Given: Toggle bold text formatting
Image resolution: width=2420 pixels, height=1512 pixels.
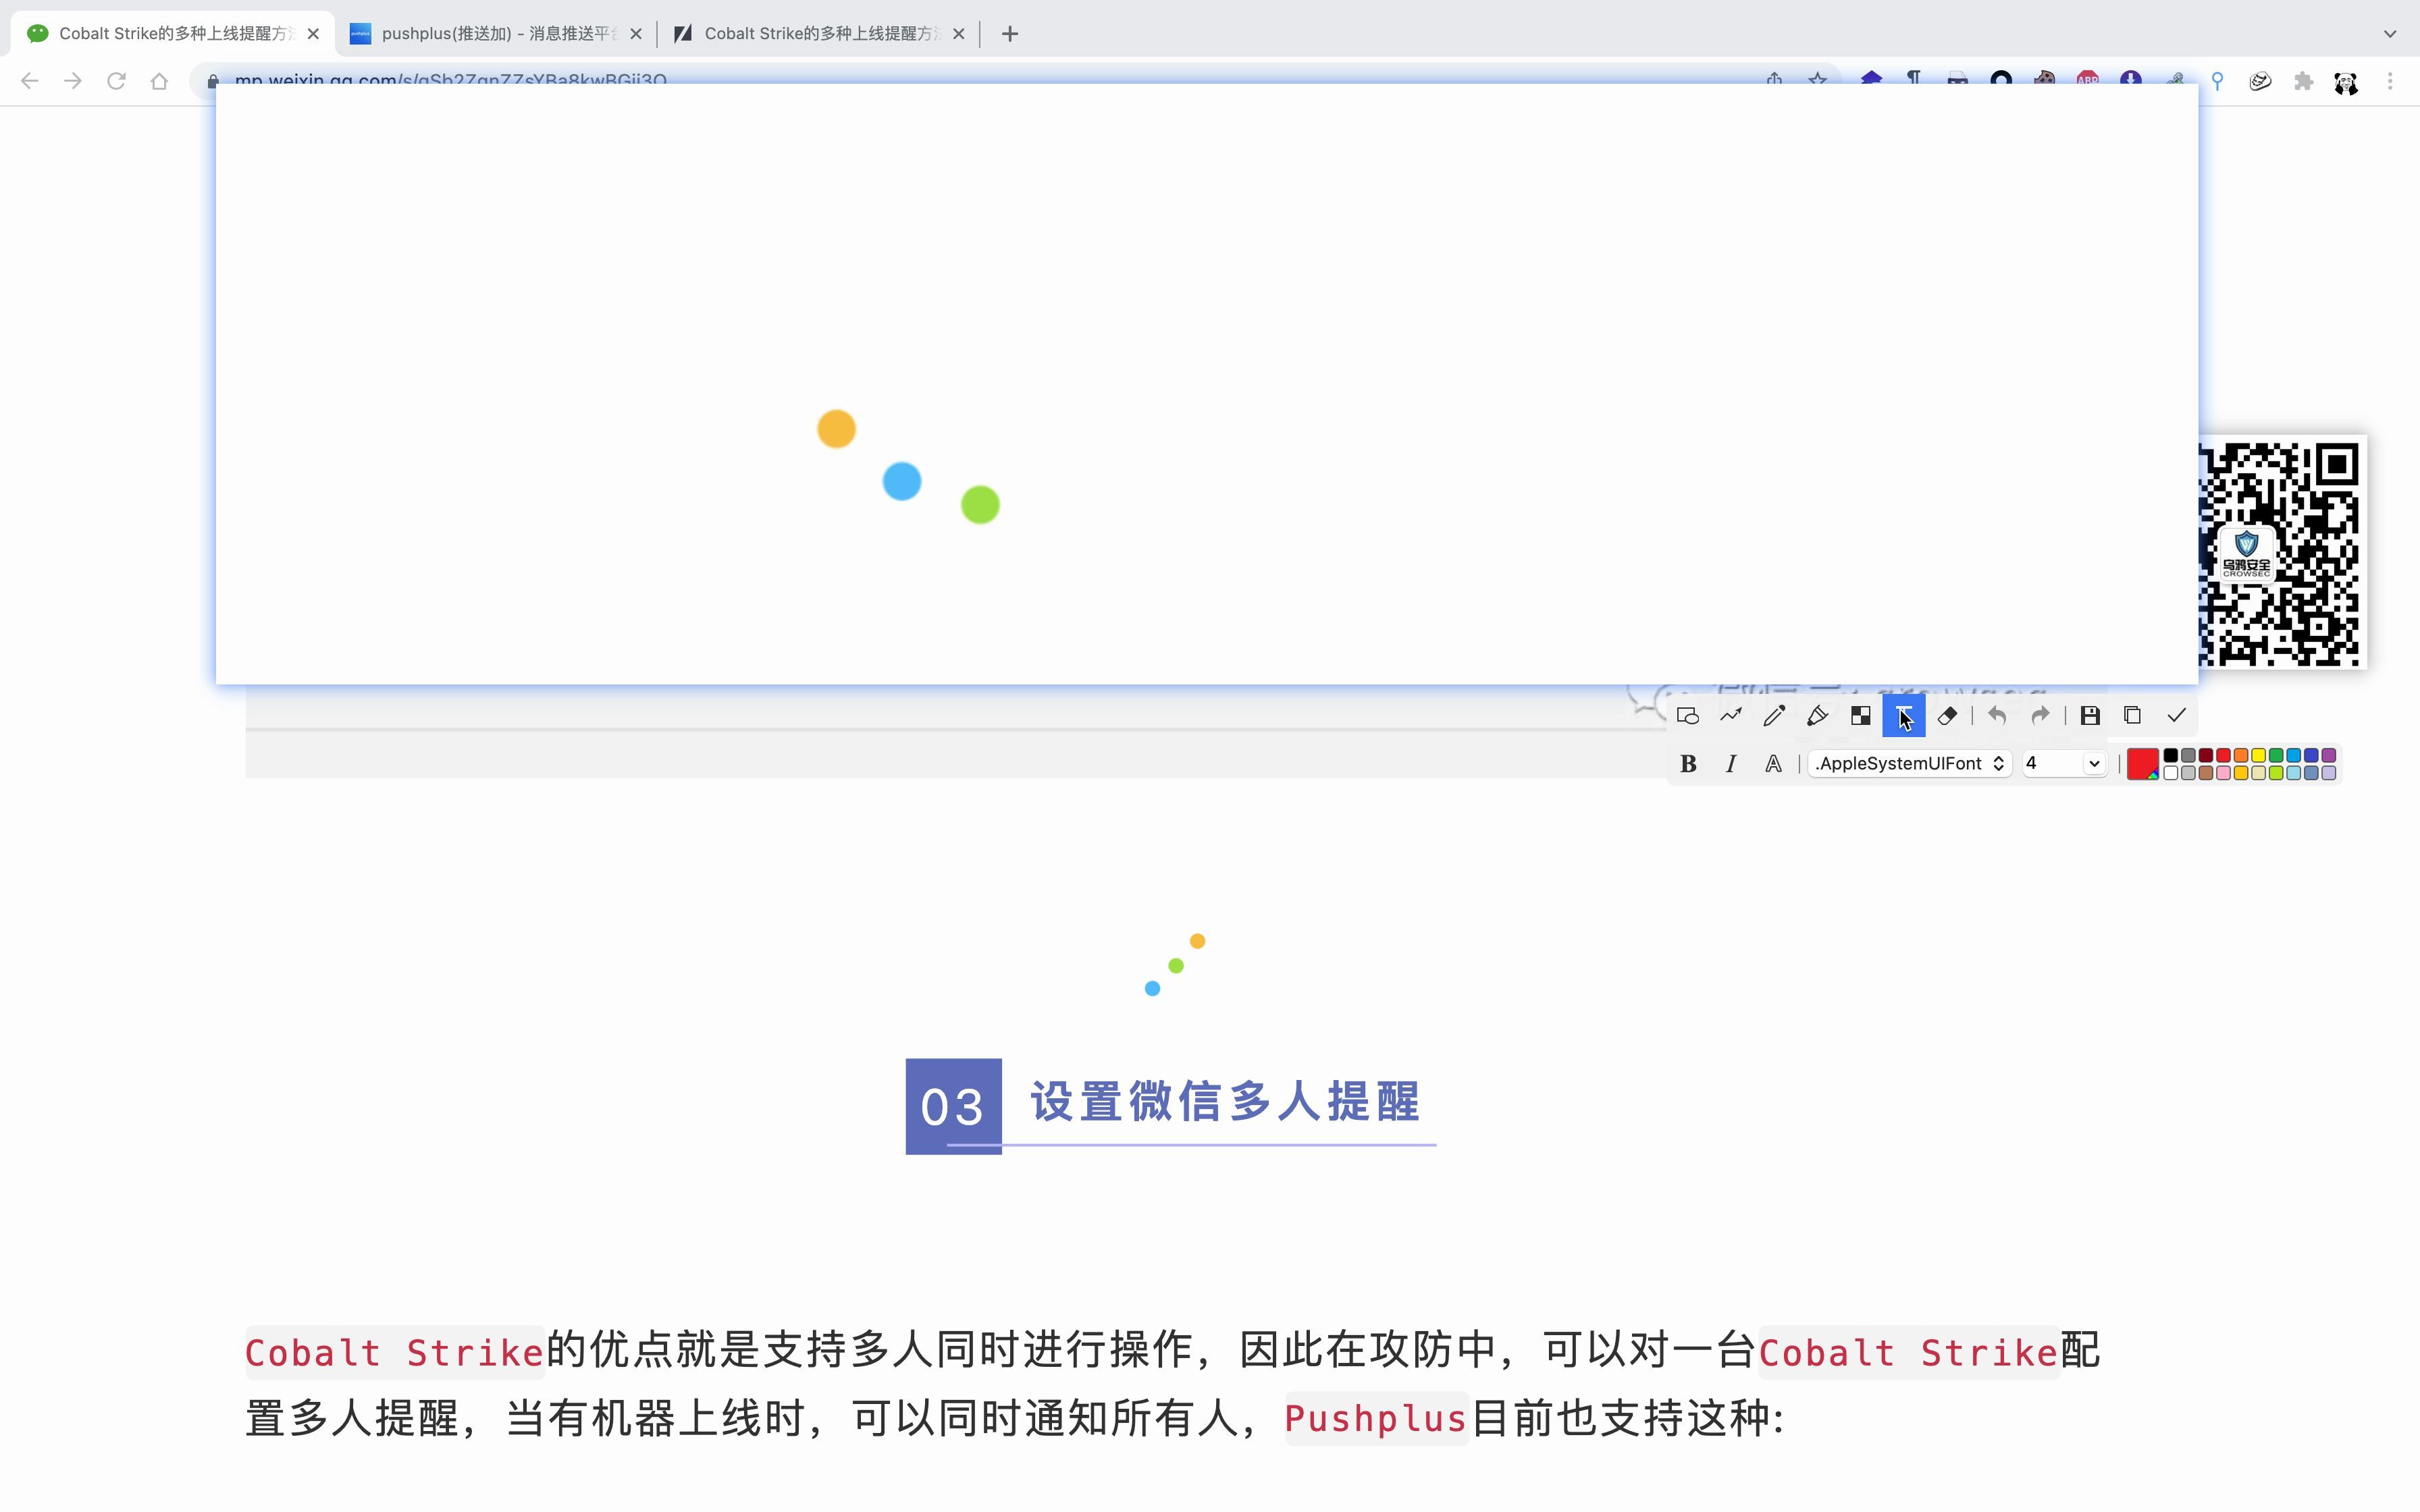Looking at the screenshot, I should point(1688,764).
